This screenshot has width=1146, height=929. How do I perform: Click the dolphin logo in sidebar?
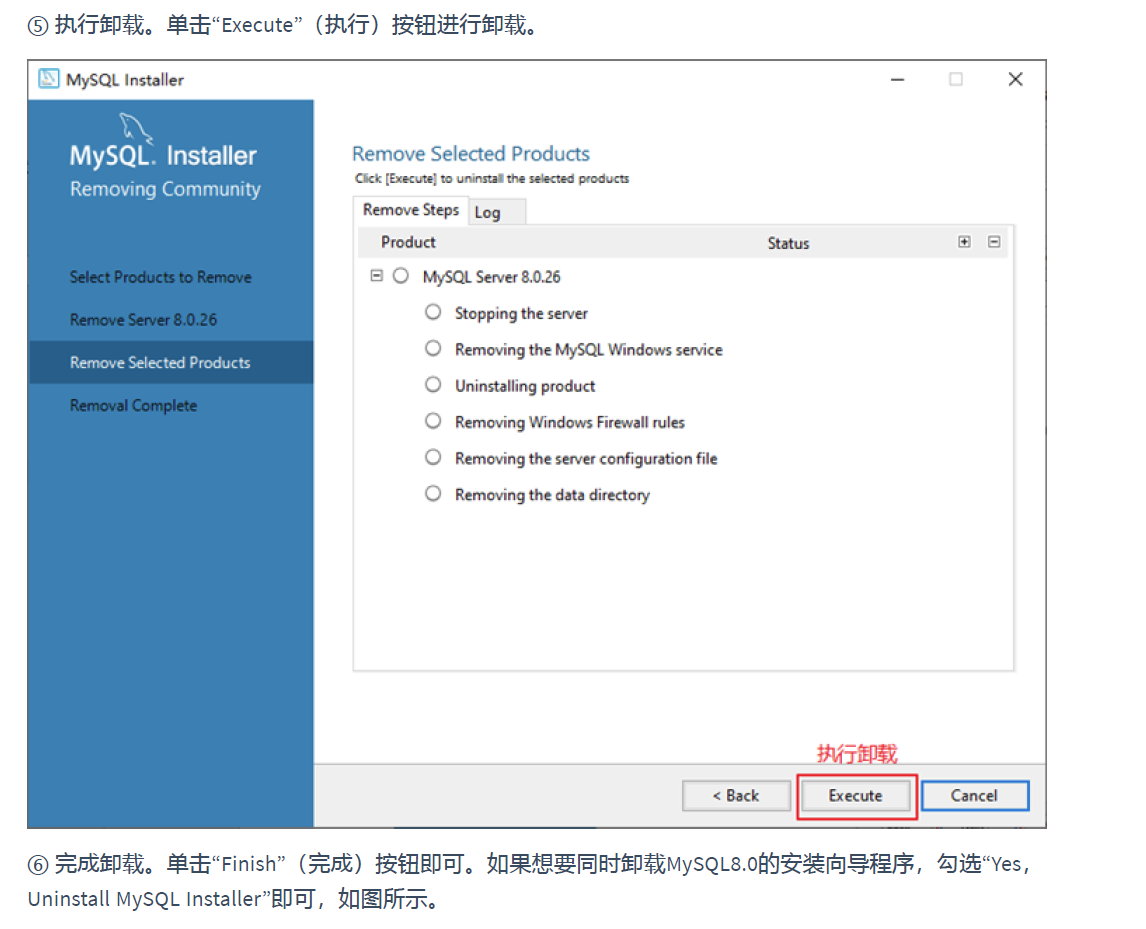tap(136, 127)
